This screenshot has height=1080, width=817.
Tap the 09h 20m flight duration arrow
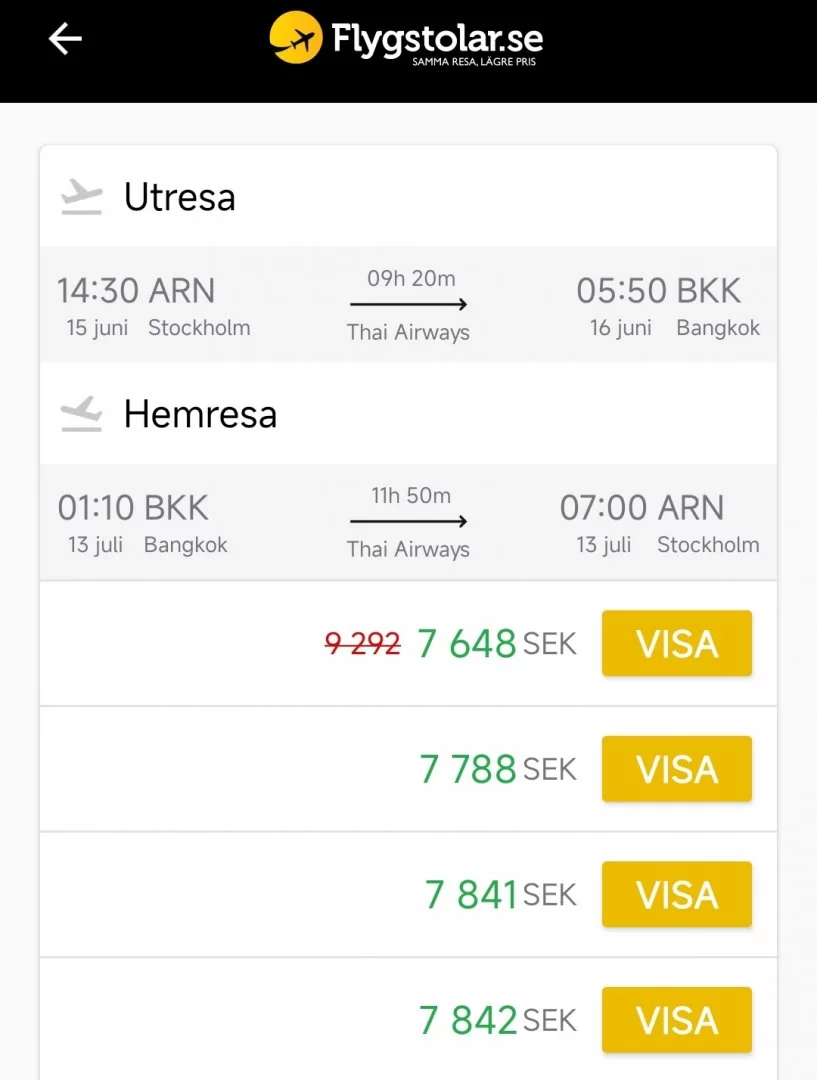coord(408,302)
